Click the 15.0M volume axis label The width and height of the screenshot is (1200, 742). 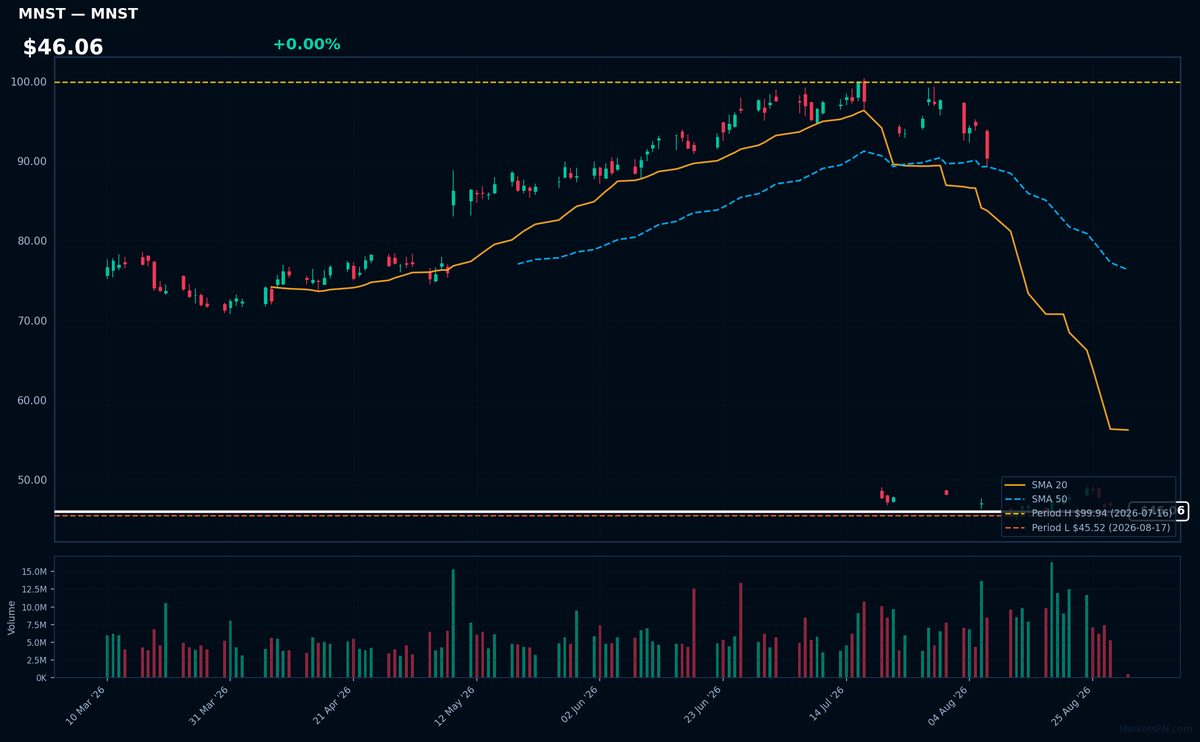34,572
